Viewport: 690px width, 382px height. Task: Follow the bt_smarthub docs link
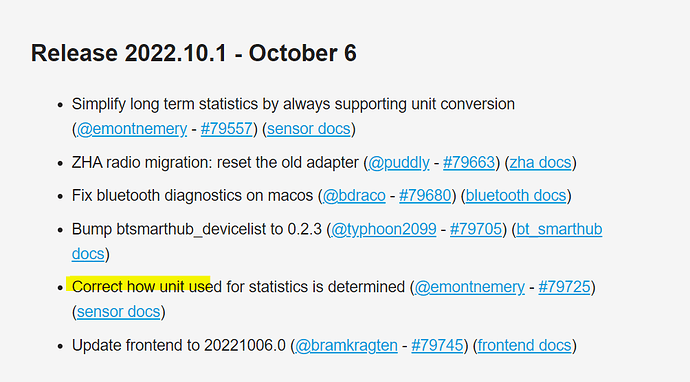(x=559, y=229)
